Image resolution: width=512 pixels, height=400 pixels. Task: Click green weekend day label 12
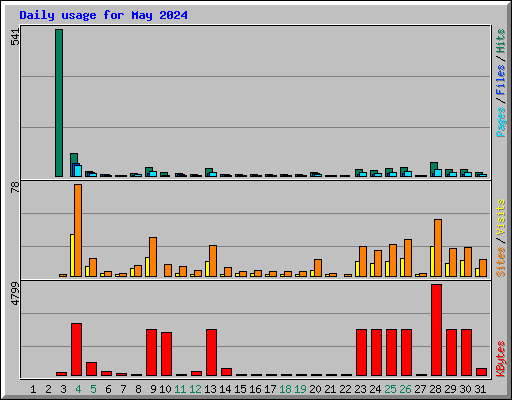(x=195, y=389)
